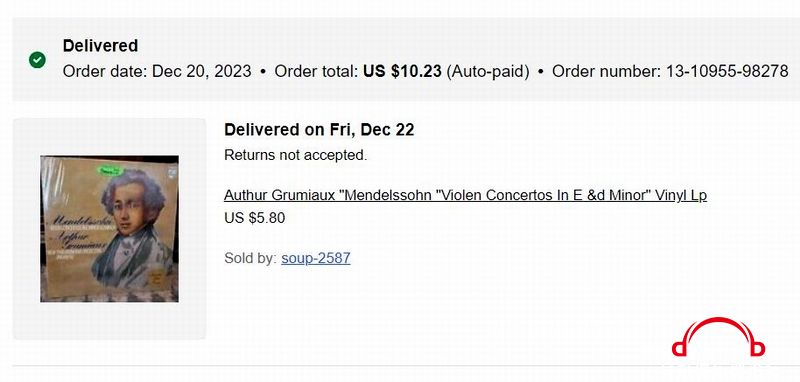Click the Sold by label
Image resolution: width=800 pixels, height=382 pixels.
pyautogui.click(x=251, y=258)
